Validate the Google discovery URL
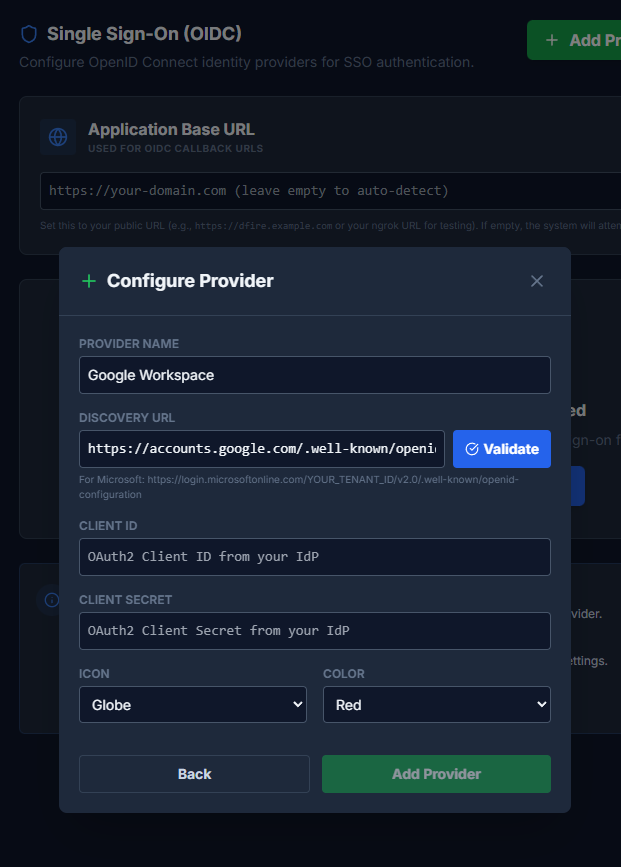Viewport: 621px width, 867px height. coord(502,448)
